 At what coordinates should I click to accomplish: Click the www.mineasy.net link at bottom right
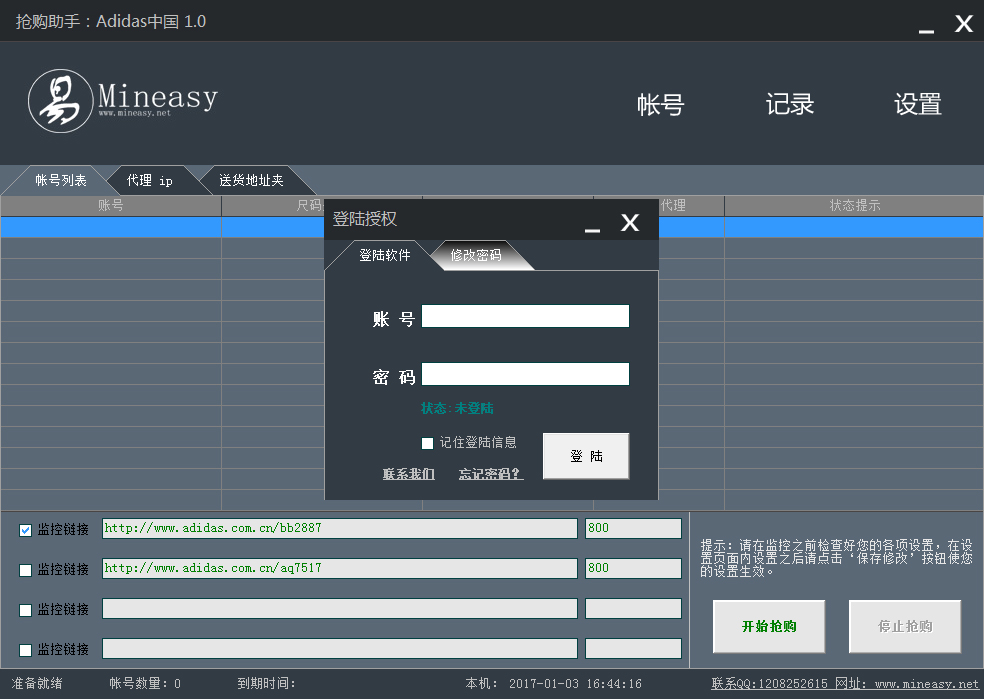point(928,683)
